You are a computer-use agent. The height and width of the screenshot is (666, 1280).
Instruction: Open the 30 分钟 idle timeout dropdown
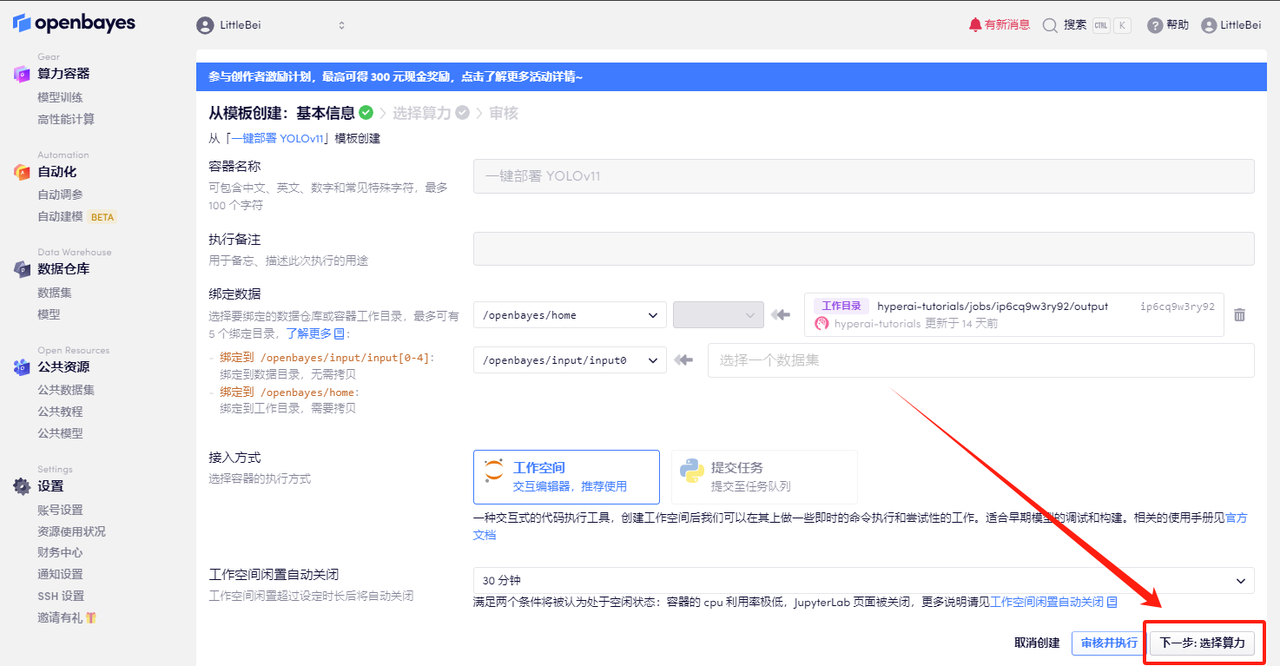[863, 580]
